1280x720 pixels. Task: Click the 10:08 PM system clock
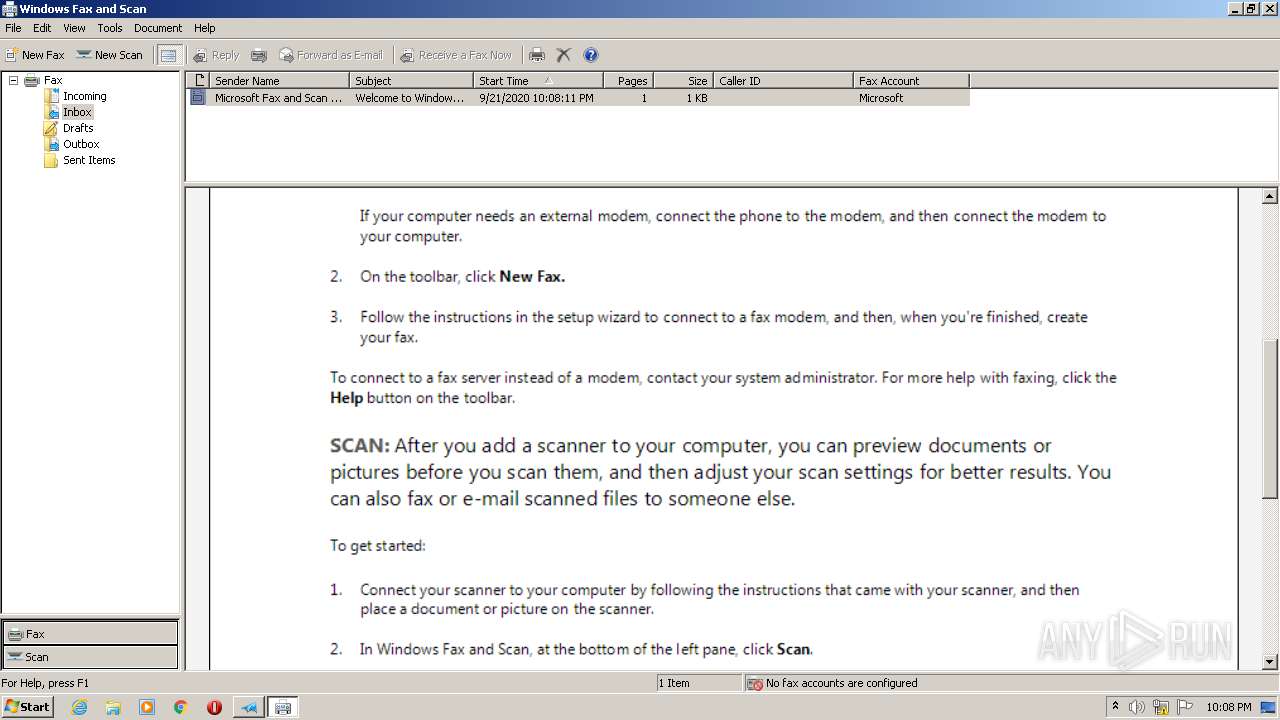(1229, 707)
